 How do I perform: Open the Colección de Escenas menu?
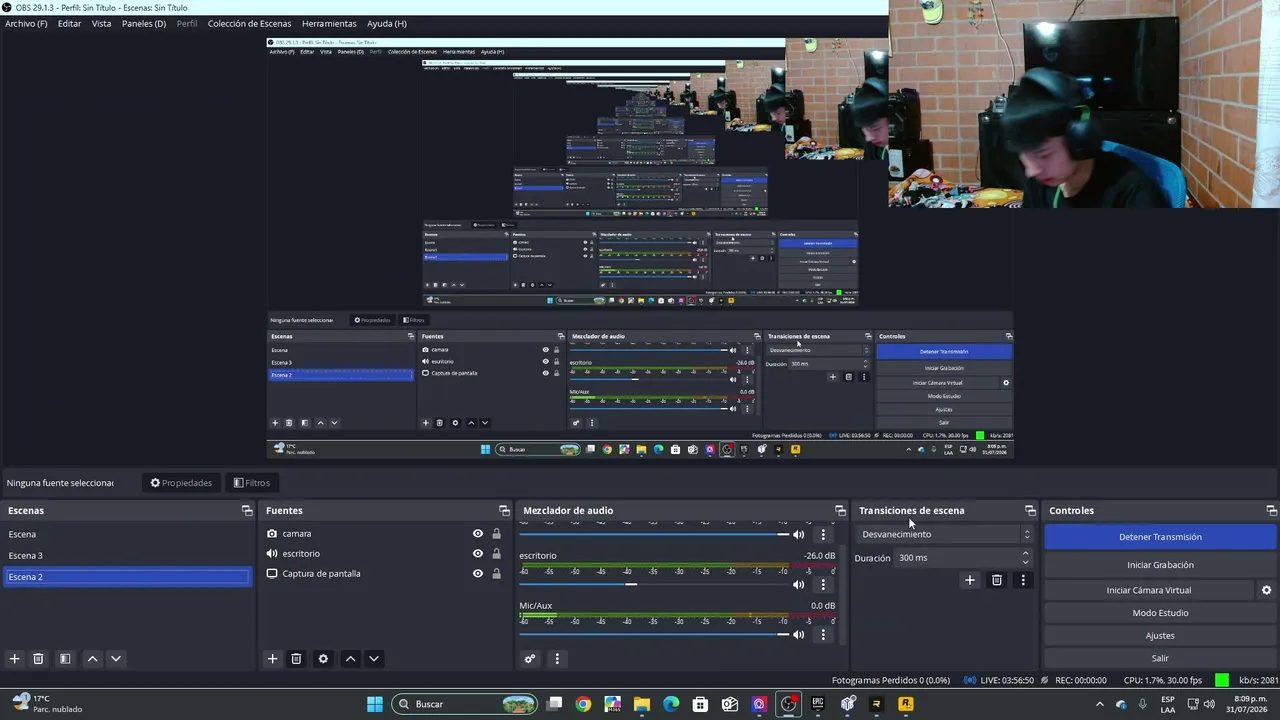[249, 23]
